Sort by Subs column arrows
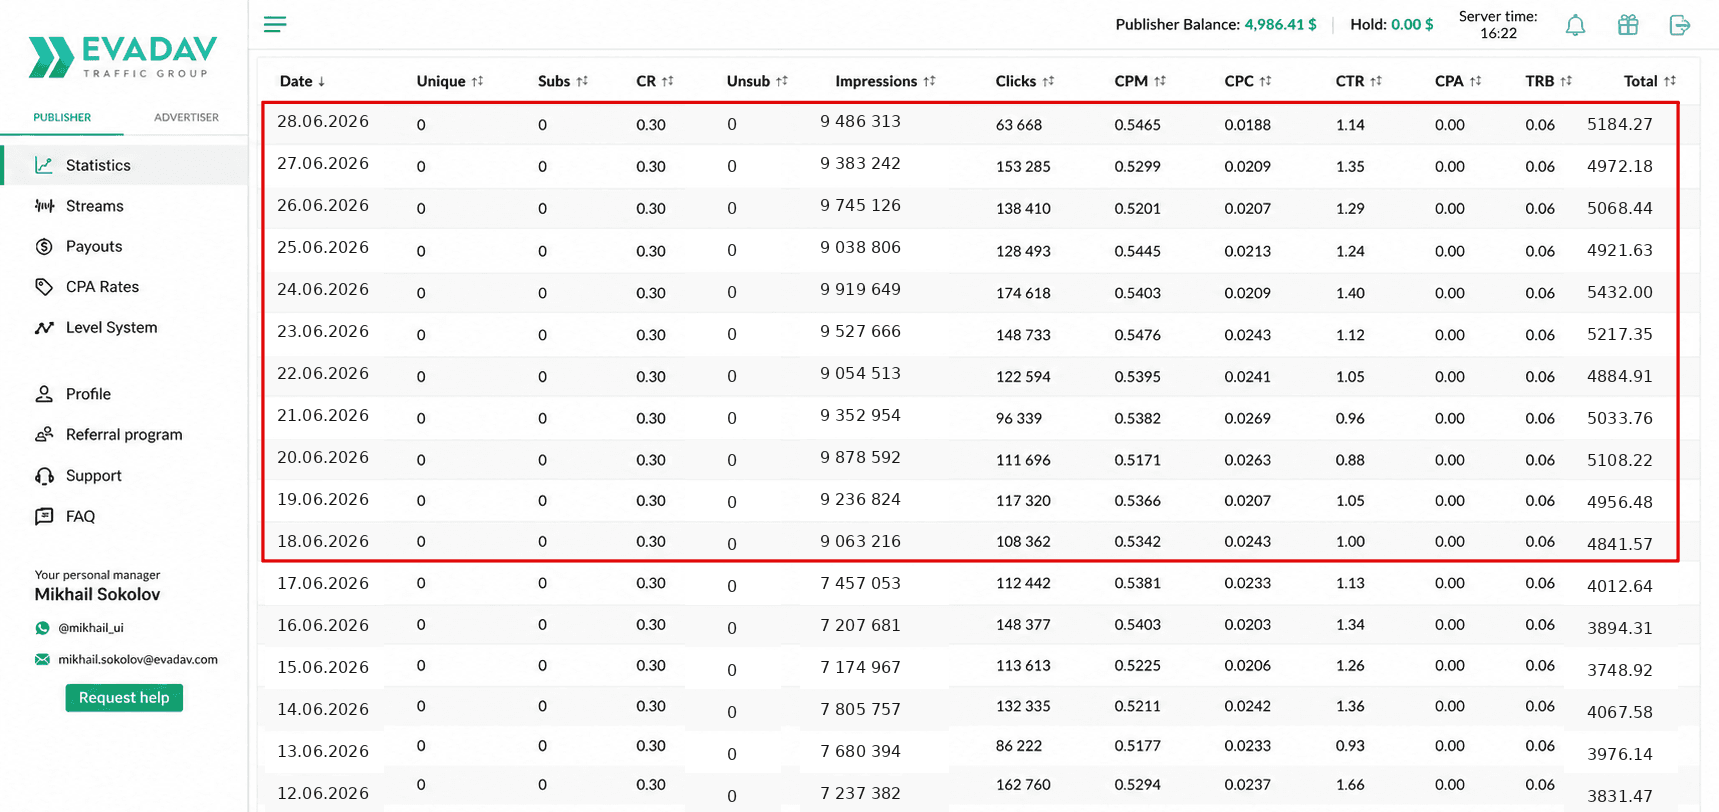1719x812 pixels. [x=582, y=81]
